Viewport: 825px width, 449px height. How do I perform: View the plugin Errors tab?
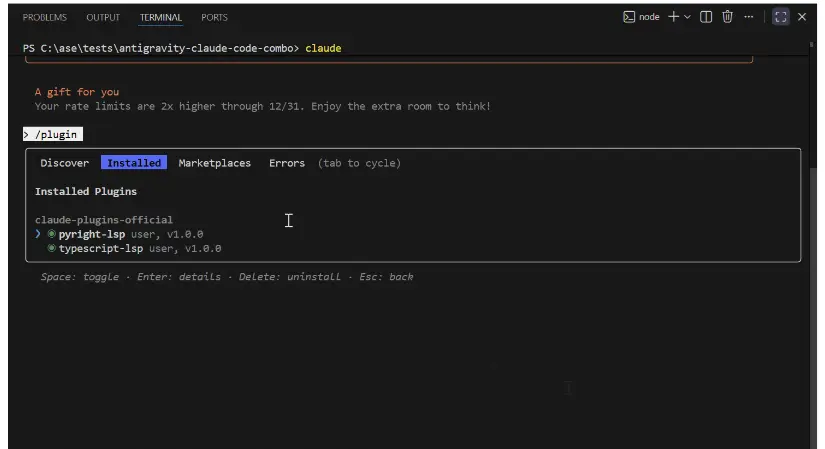pyautogui.click(x=286, y=163)
